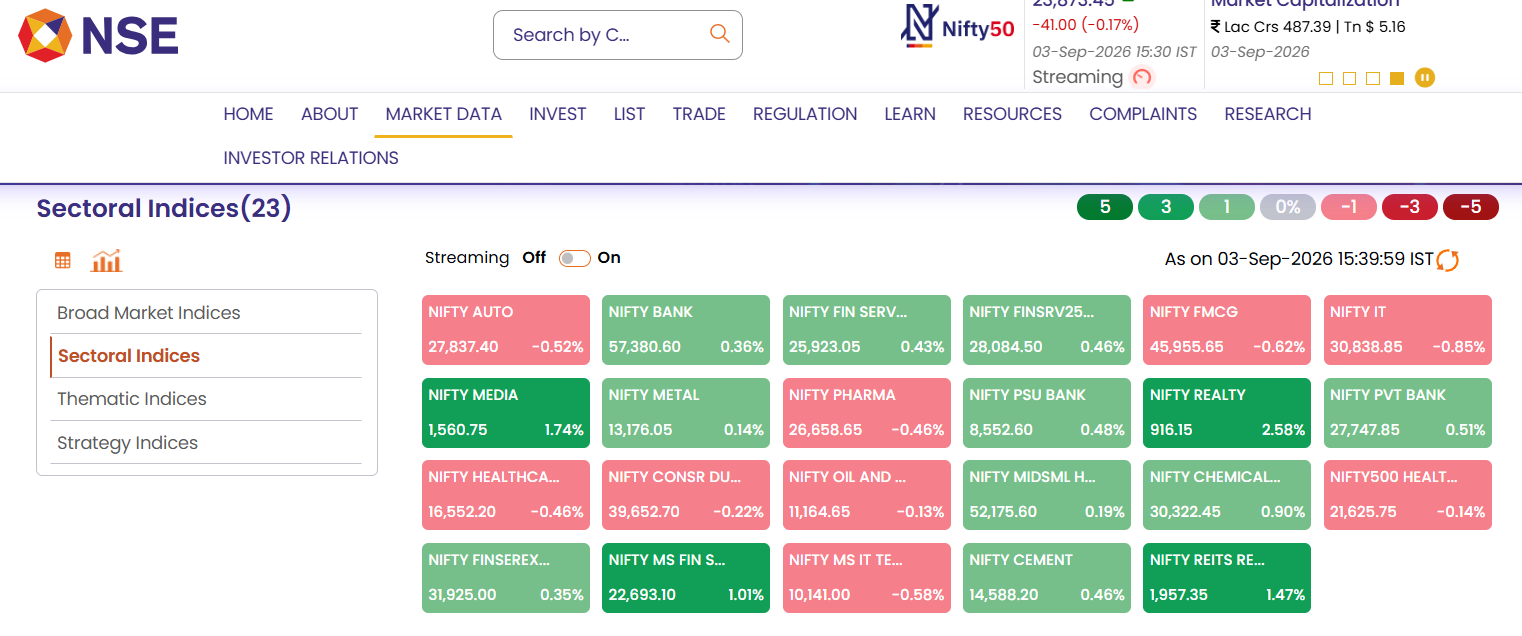
Task: Open the NIFTY PHARMA tile
Action: click(x=867, y=412)
